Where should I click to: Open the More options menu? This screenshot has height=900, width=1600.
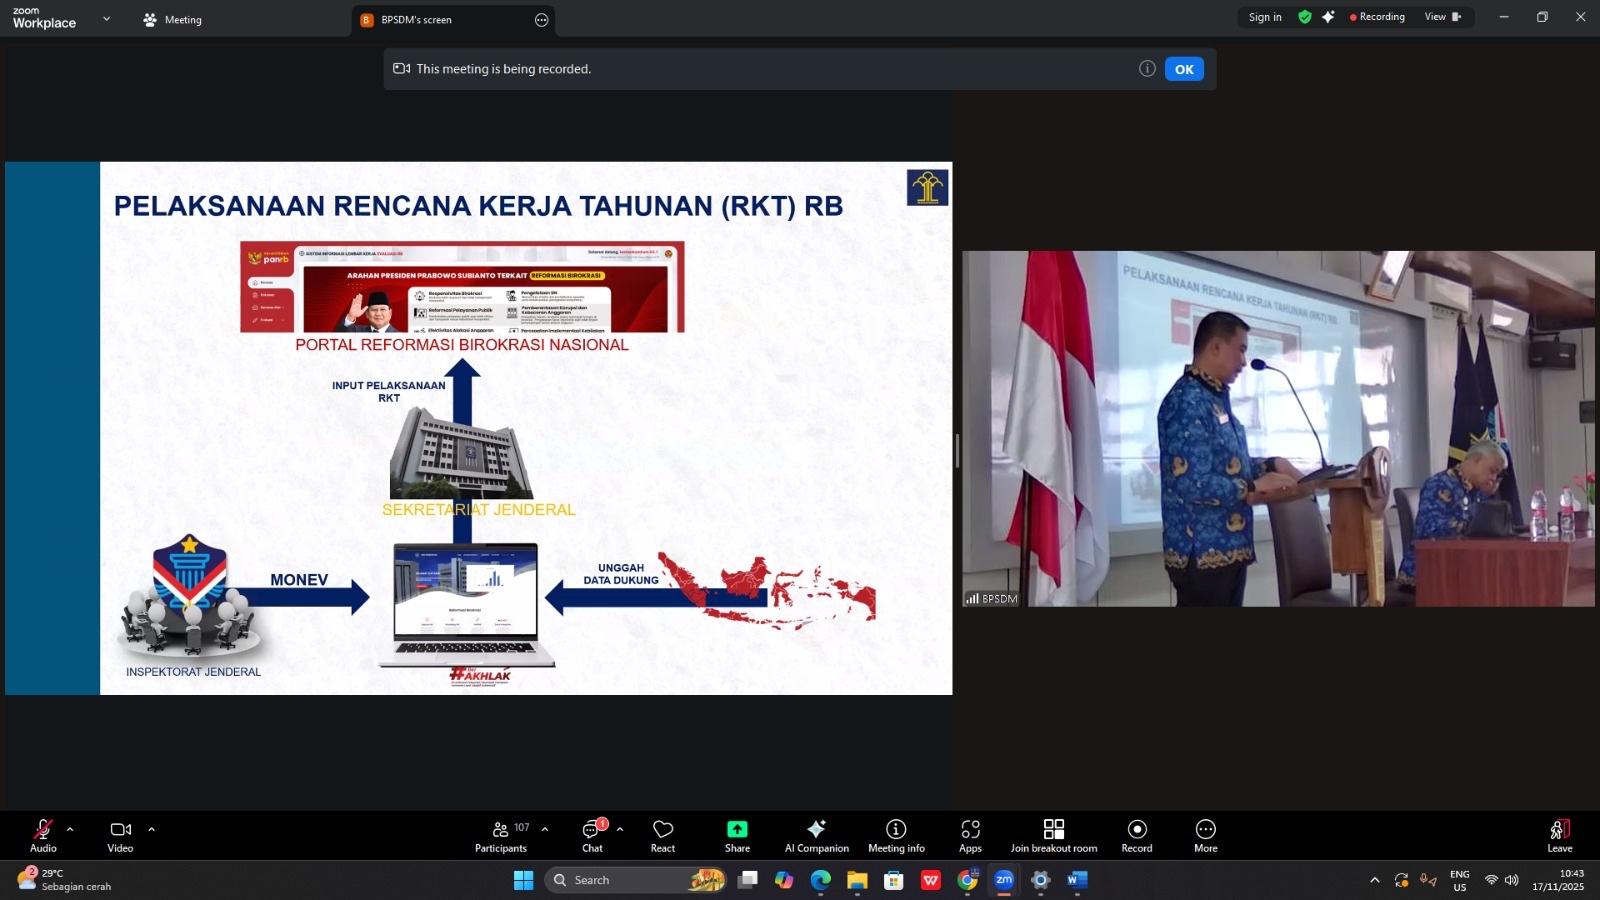click(1205, 835)
